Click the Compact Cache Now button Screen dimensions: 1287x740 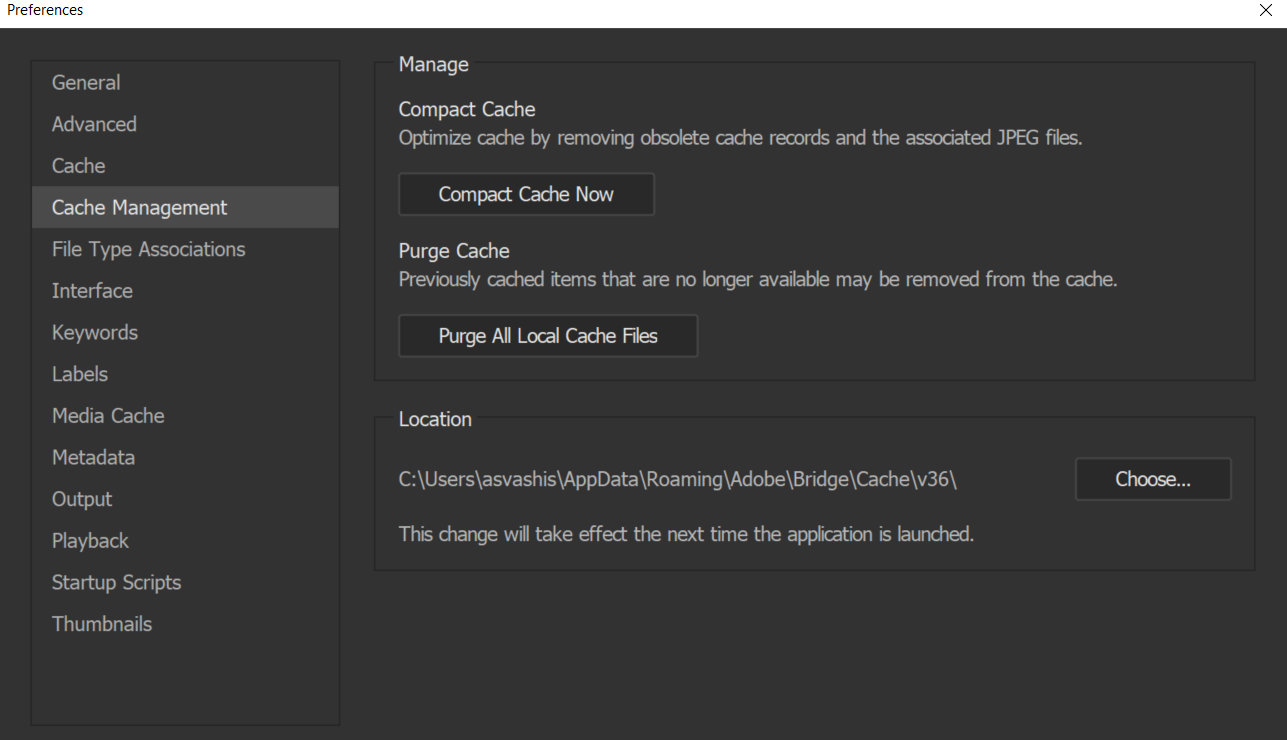(526, 194)
